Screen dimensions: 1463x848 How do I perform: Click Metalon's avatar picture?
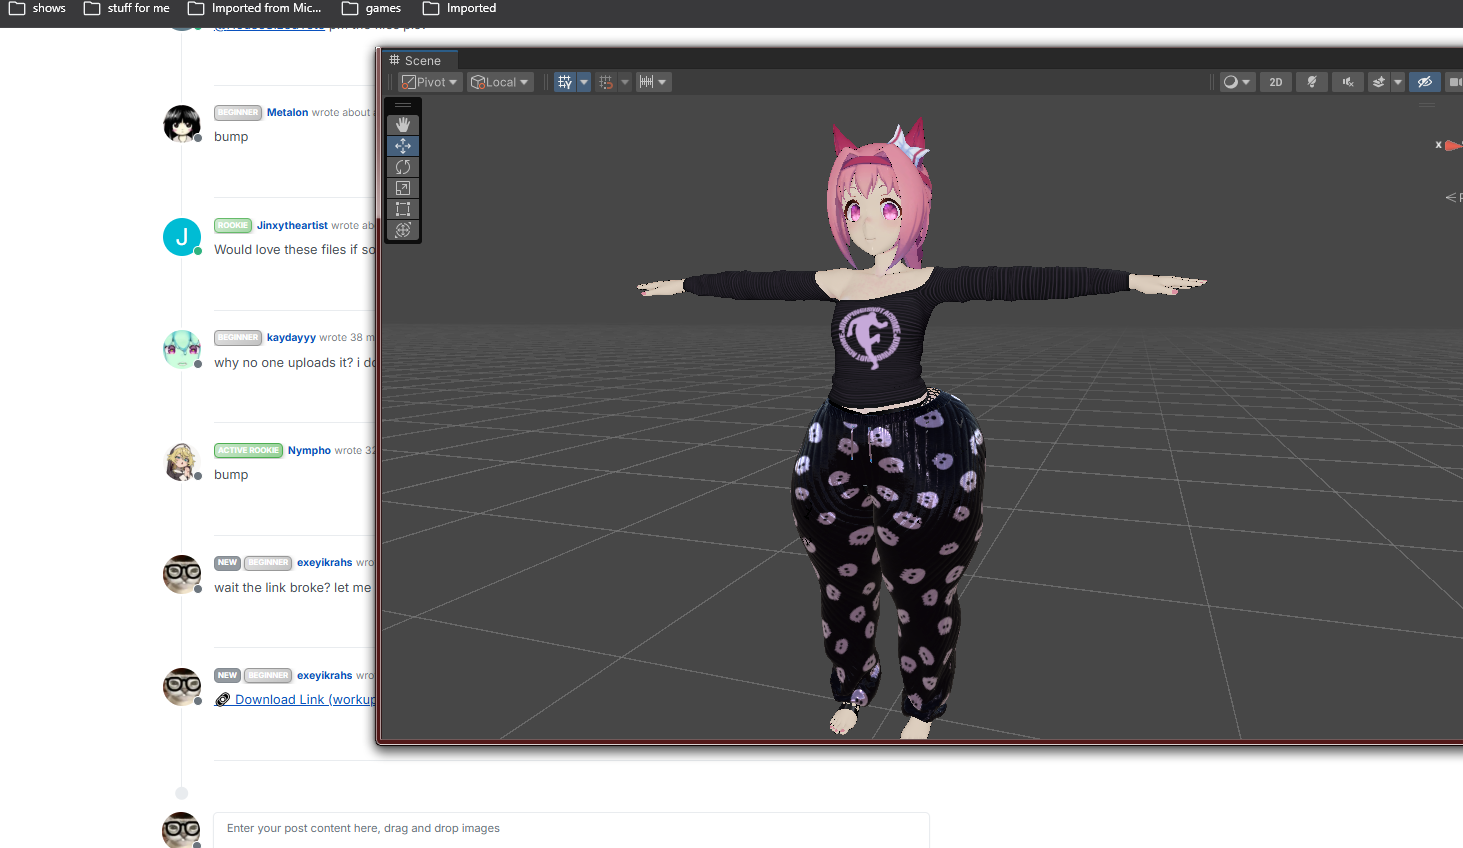click(x=182, y=124)
